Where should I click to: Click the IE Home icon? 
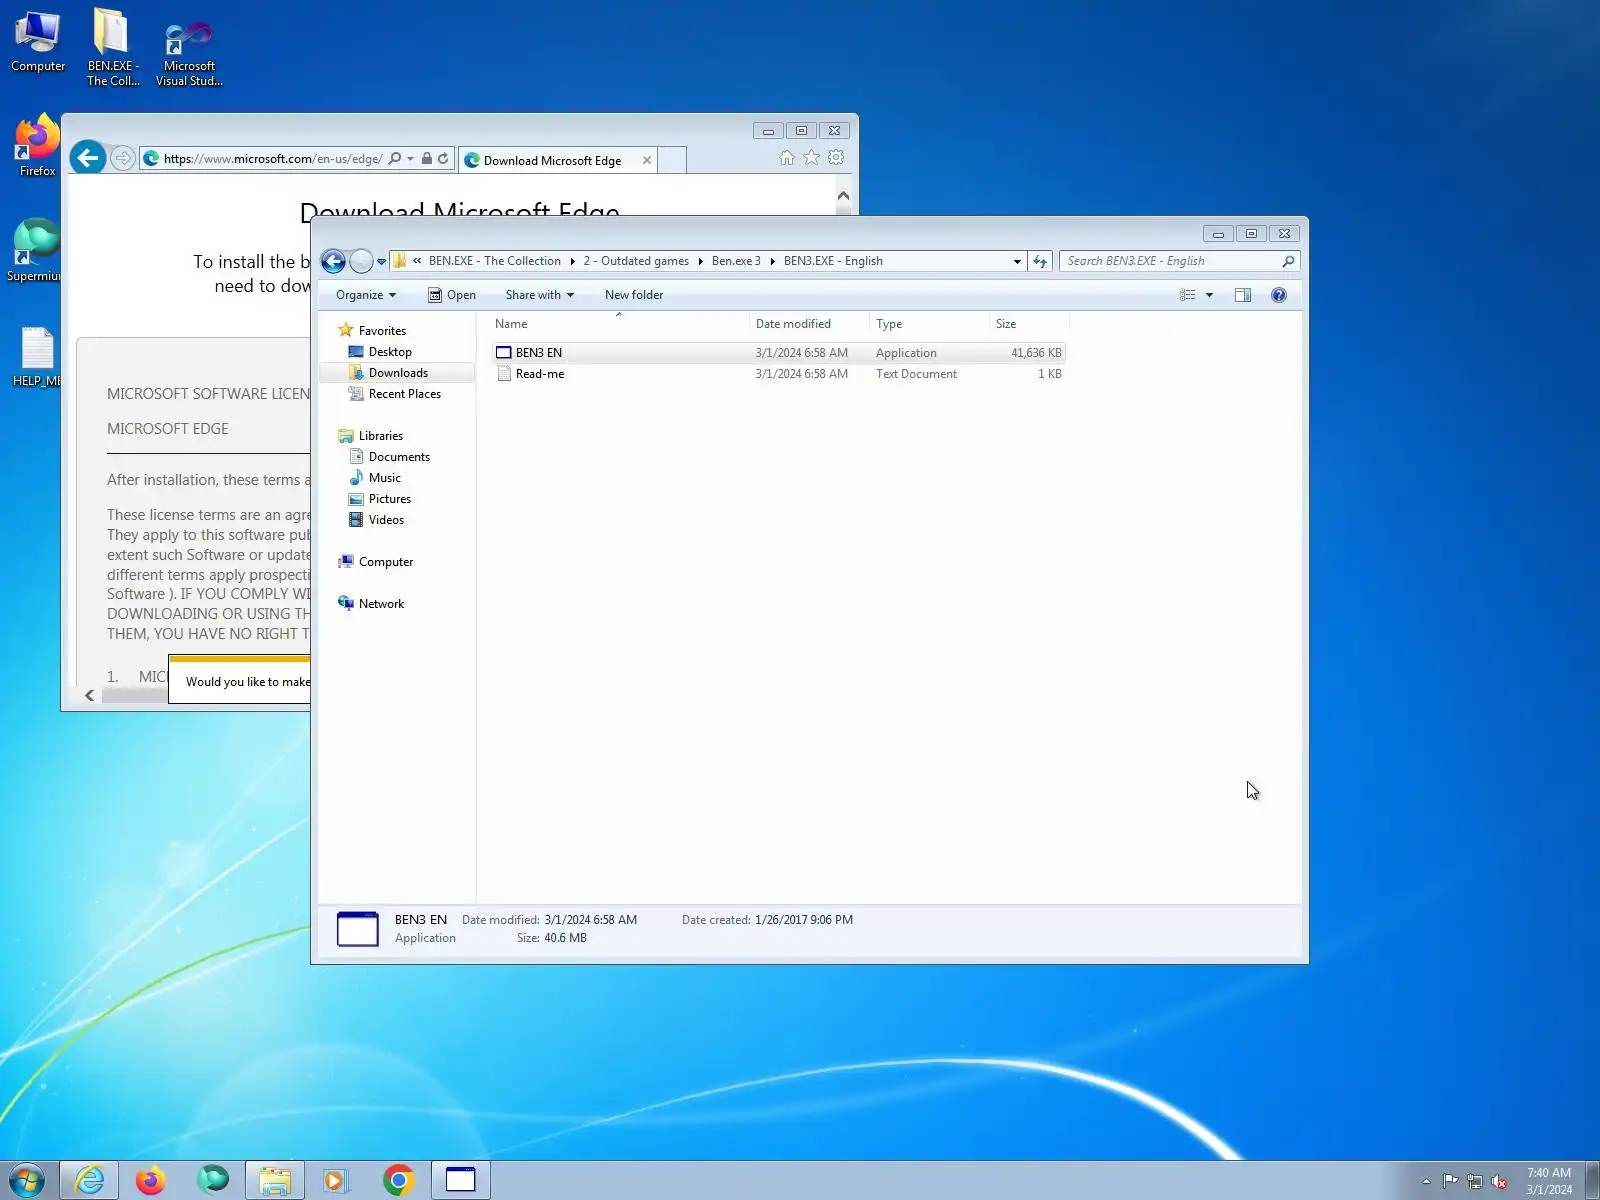pyautogui.click(x=787, y=158)
